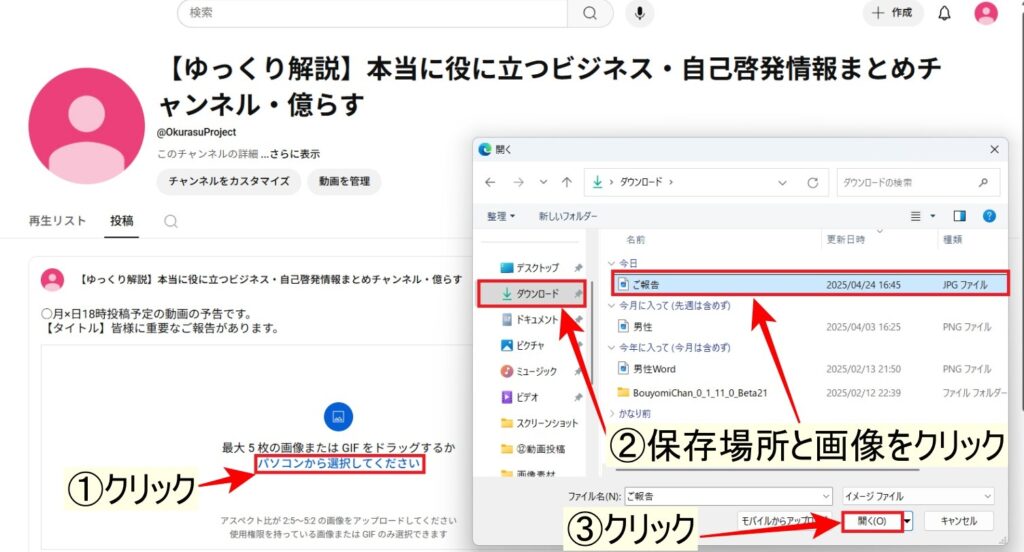Image resolution: width=1024 pixels, height=552 pixels.
Task: Collapse 今月に入って (先週は含めず) group
Action: click(612, 305)
